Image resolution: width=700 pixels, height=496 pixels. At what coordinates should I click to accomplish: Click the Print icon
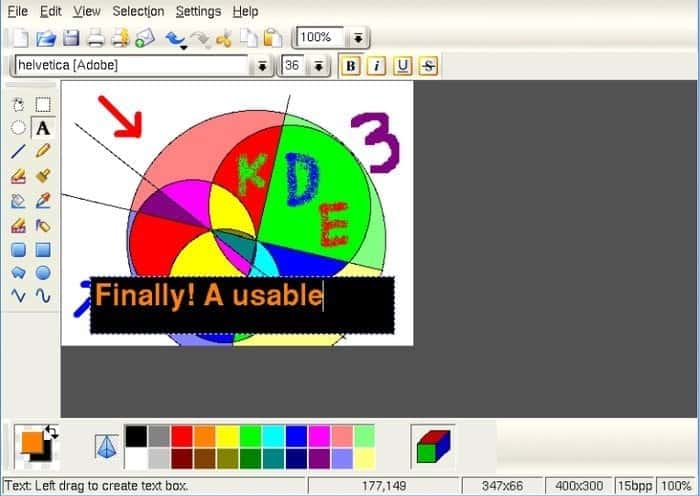(96, 38)
